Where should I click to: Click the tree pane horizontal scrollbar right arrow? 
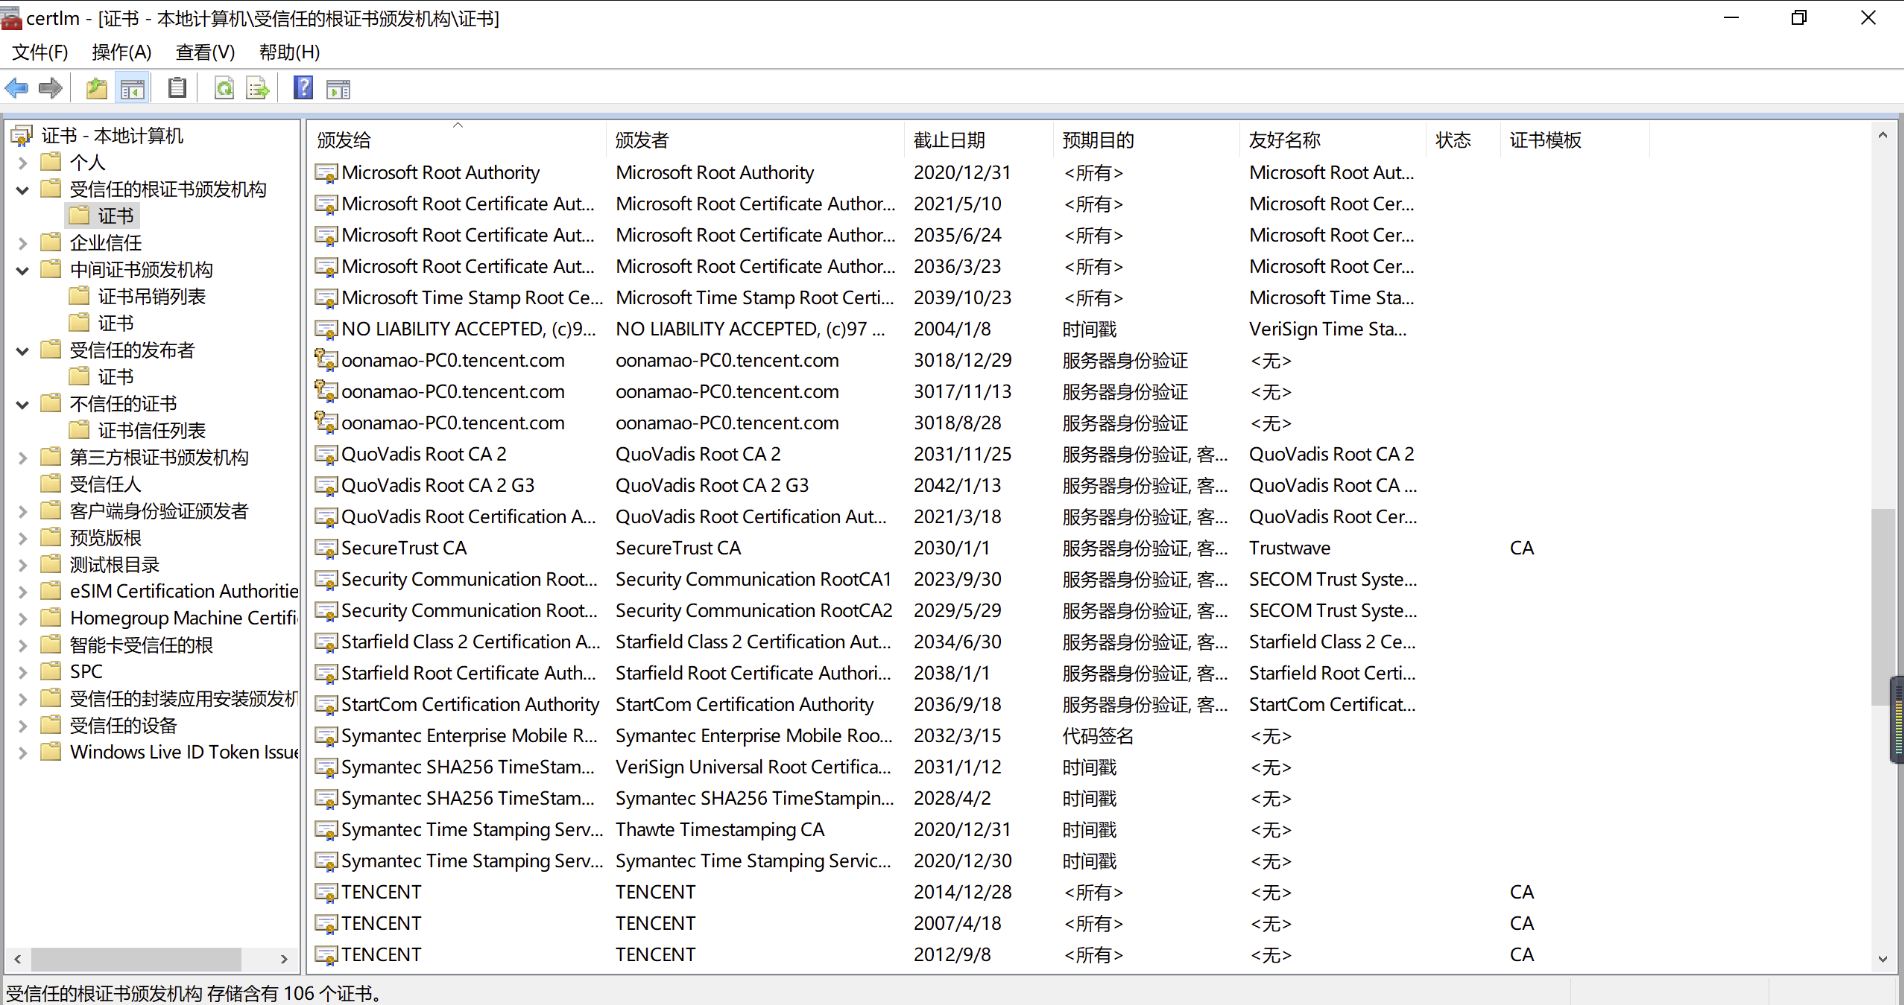click(285, 959)
